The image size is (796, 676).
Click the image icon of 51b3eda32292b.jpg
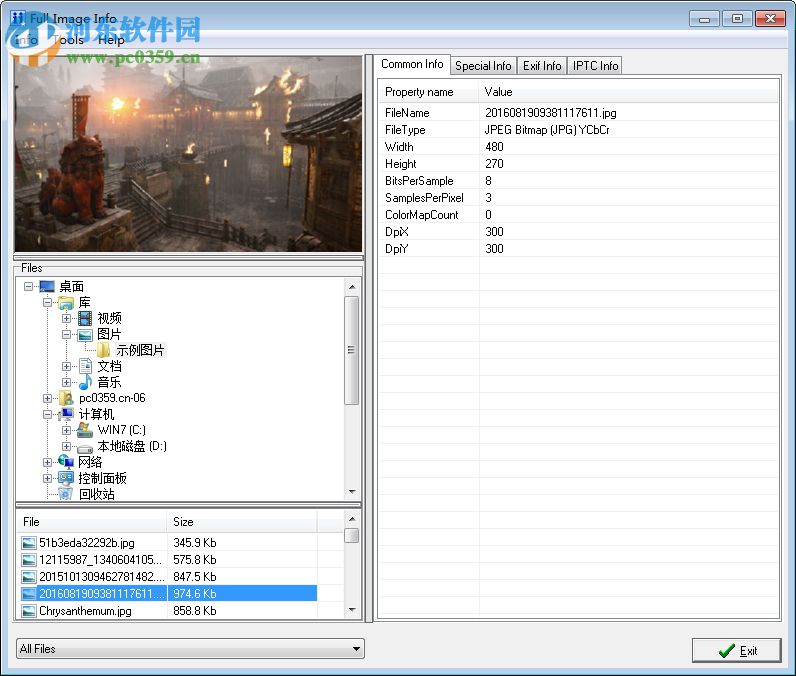pyautogui.click(x=29, y=543)
